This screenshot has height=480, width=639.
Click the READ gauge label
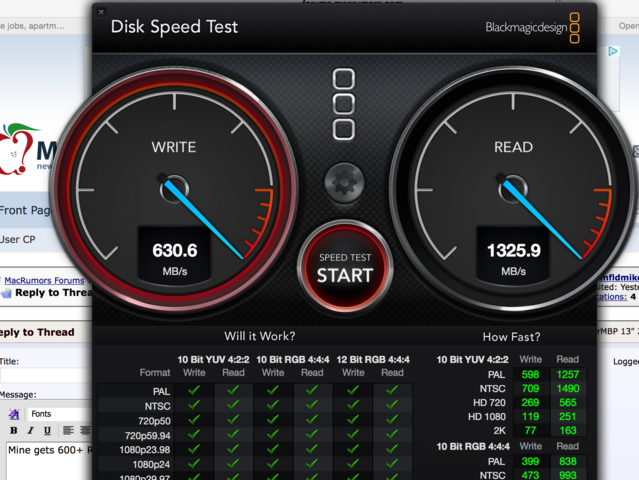pos(513,147)
